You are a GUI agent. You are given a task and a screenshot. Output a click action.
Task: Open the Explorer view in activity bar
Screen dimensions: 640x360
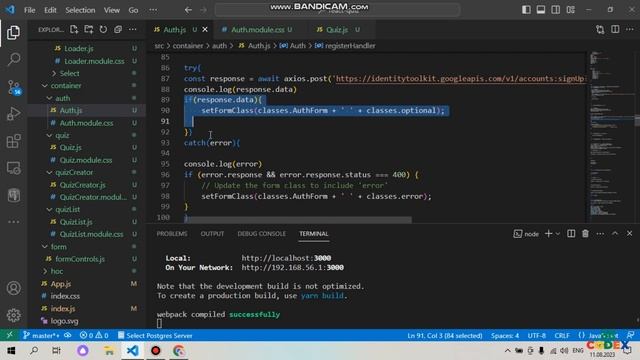tap(13, 33)
